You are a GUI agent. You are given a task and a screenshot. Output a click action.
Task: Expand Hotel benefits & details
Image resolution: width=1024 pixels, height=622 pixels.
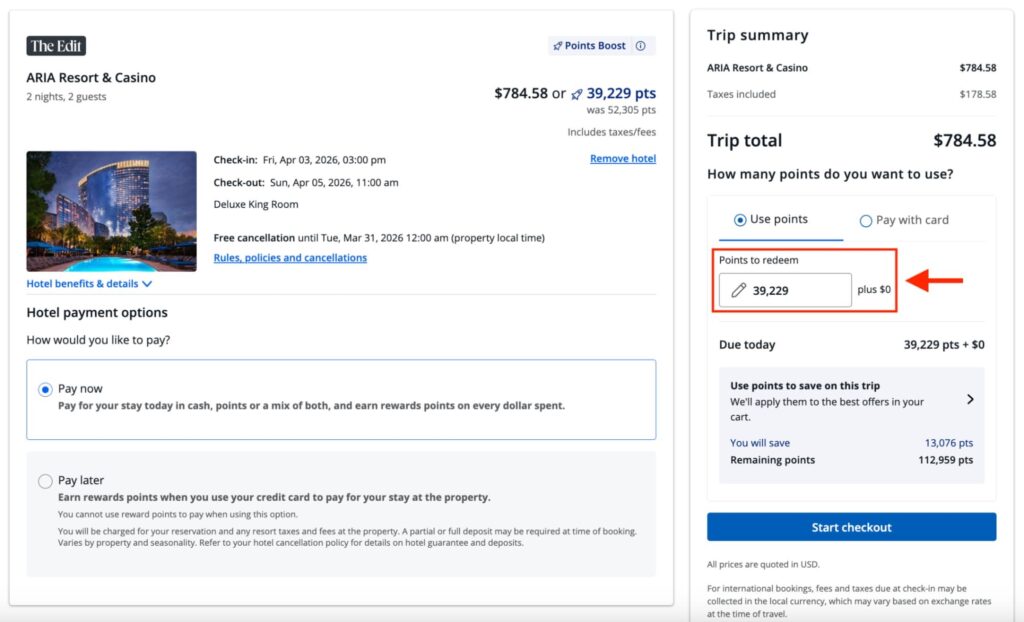[84, 285]
